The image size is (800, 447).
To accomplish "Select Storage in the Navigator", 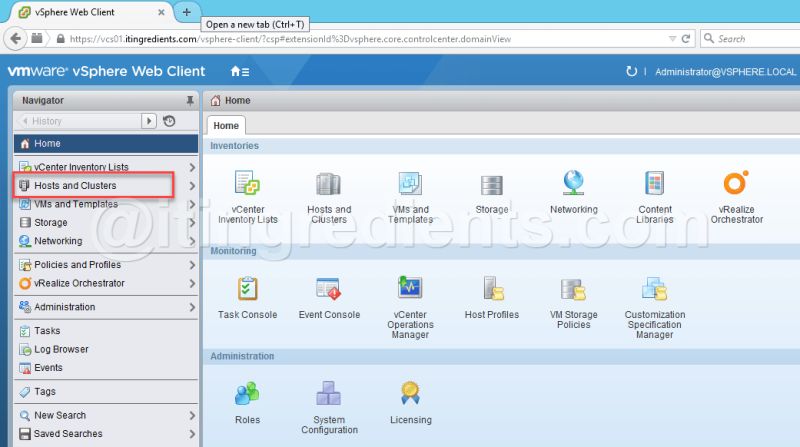I will pos(106,222).
